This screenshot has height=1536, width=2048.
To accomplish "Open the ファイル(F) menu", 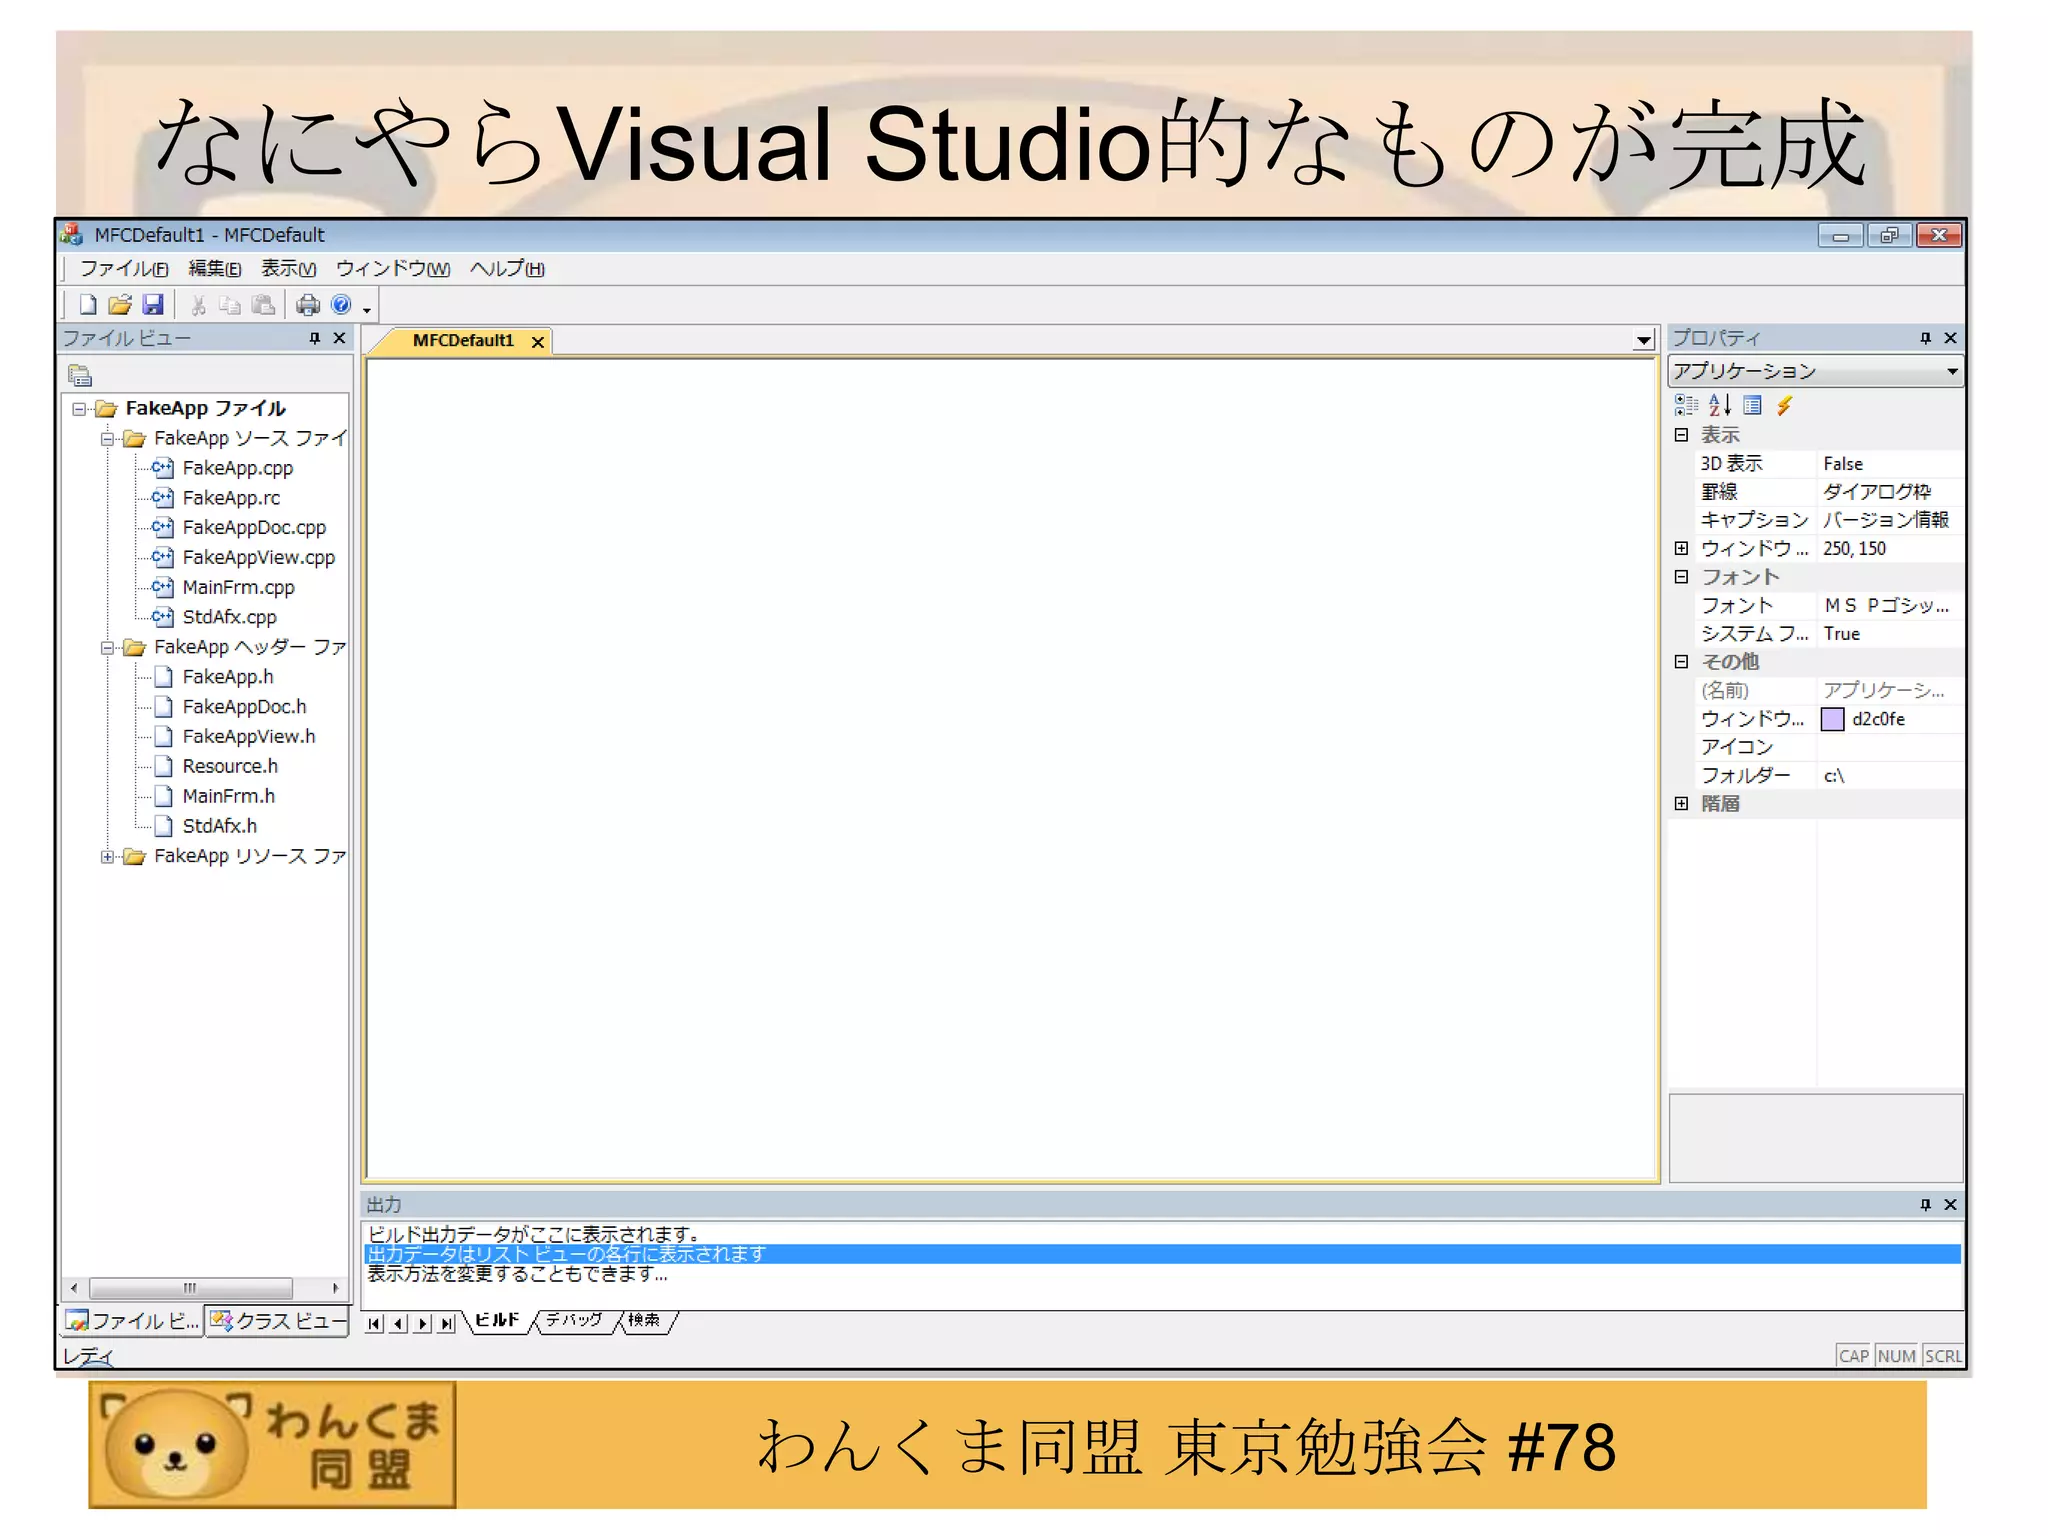I will pyautogui.click(x=124, y=268).
